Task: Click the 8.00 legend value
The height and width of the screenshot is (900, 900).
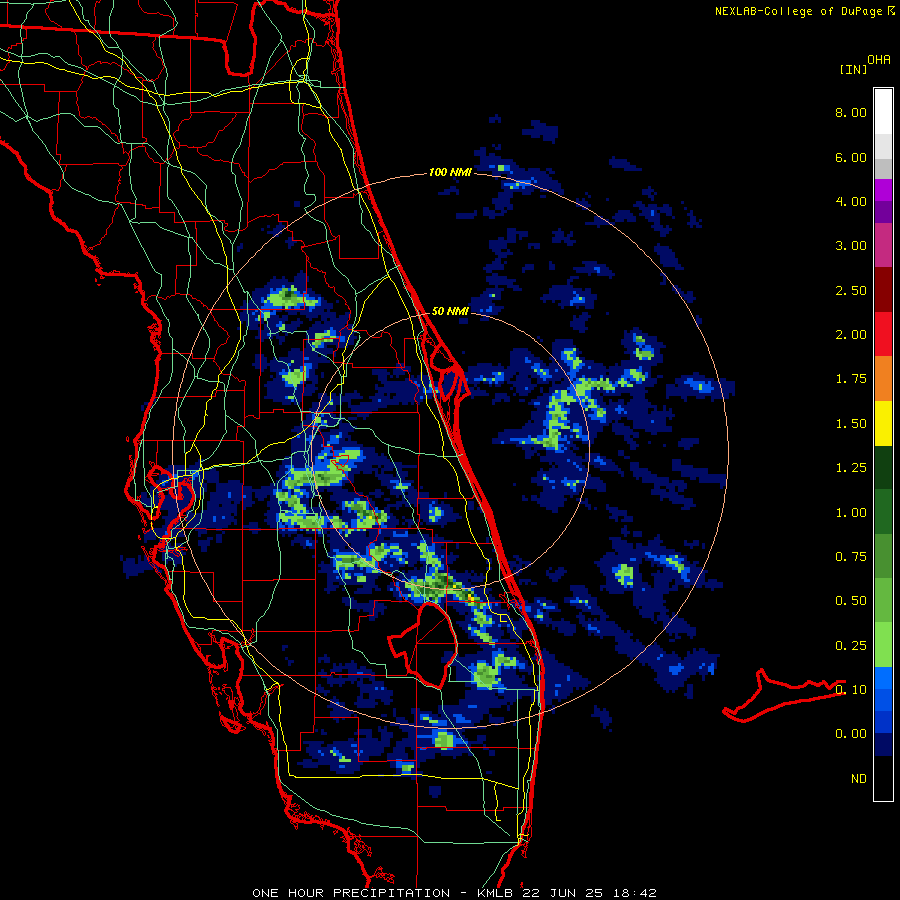Action: pyautogui.click(x=851, y=112)
